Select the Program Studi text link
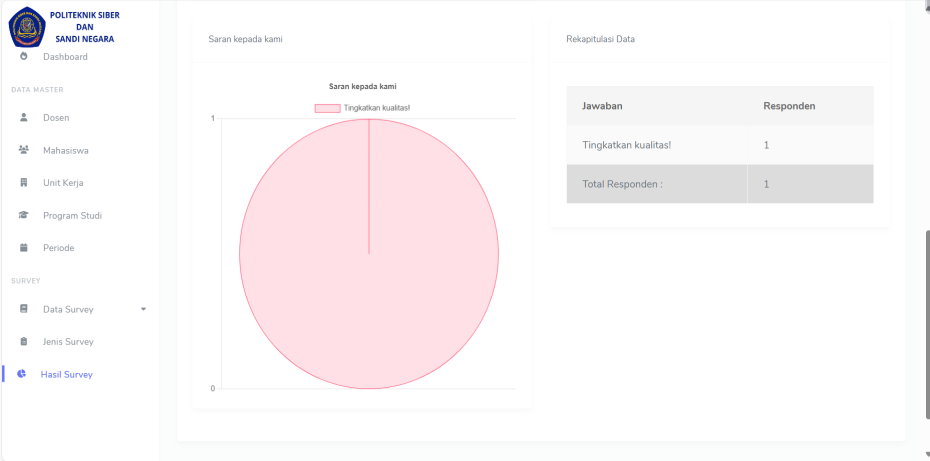The image size is (930, 461). coord(72,215)
